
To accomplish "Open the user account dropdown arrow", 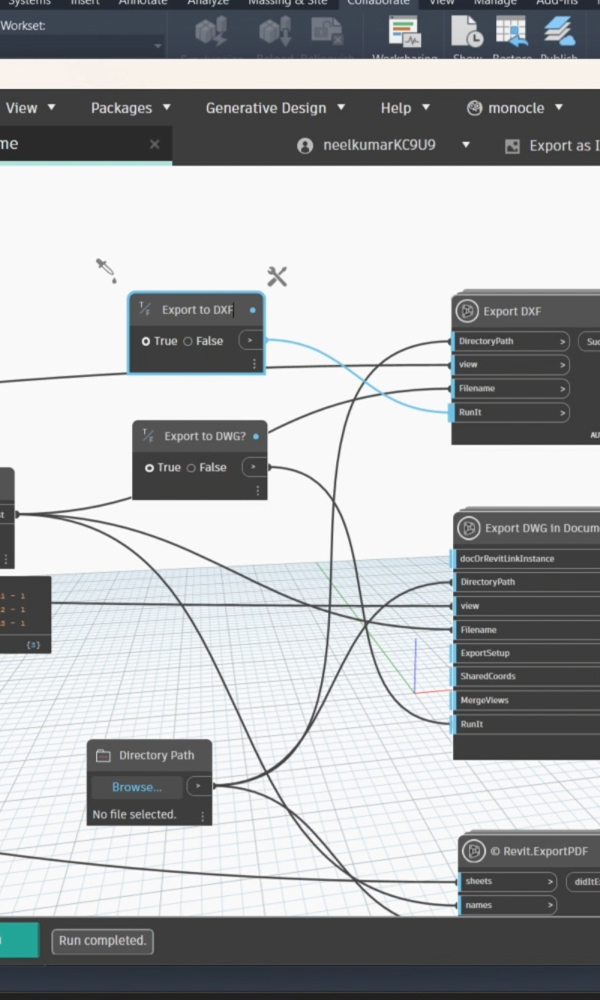I will pyautogui.click(x=466, y=145).
